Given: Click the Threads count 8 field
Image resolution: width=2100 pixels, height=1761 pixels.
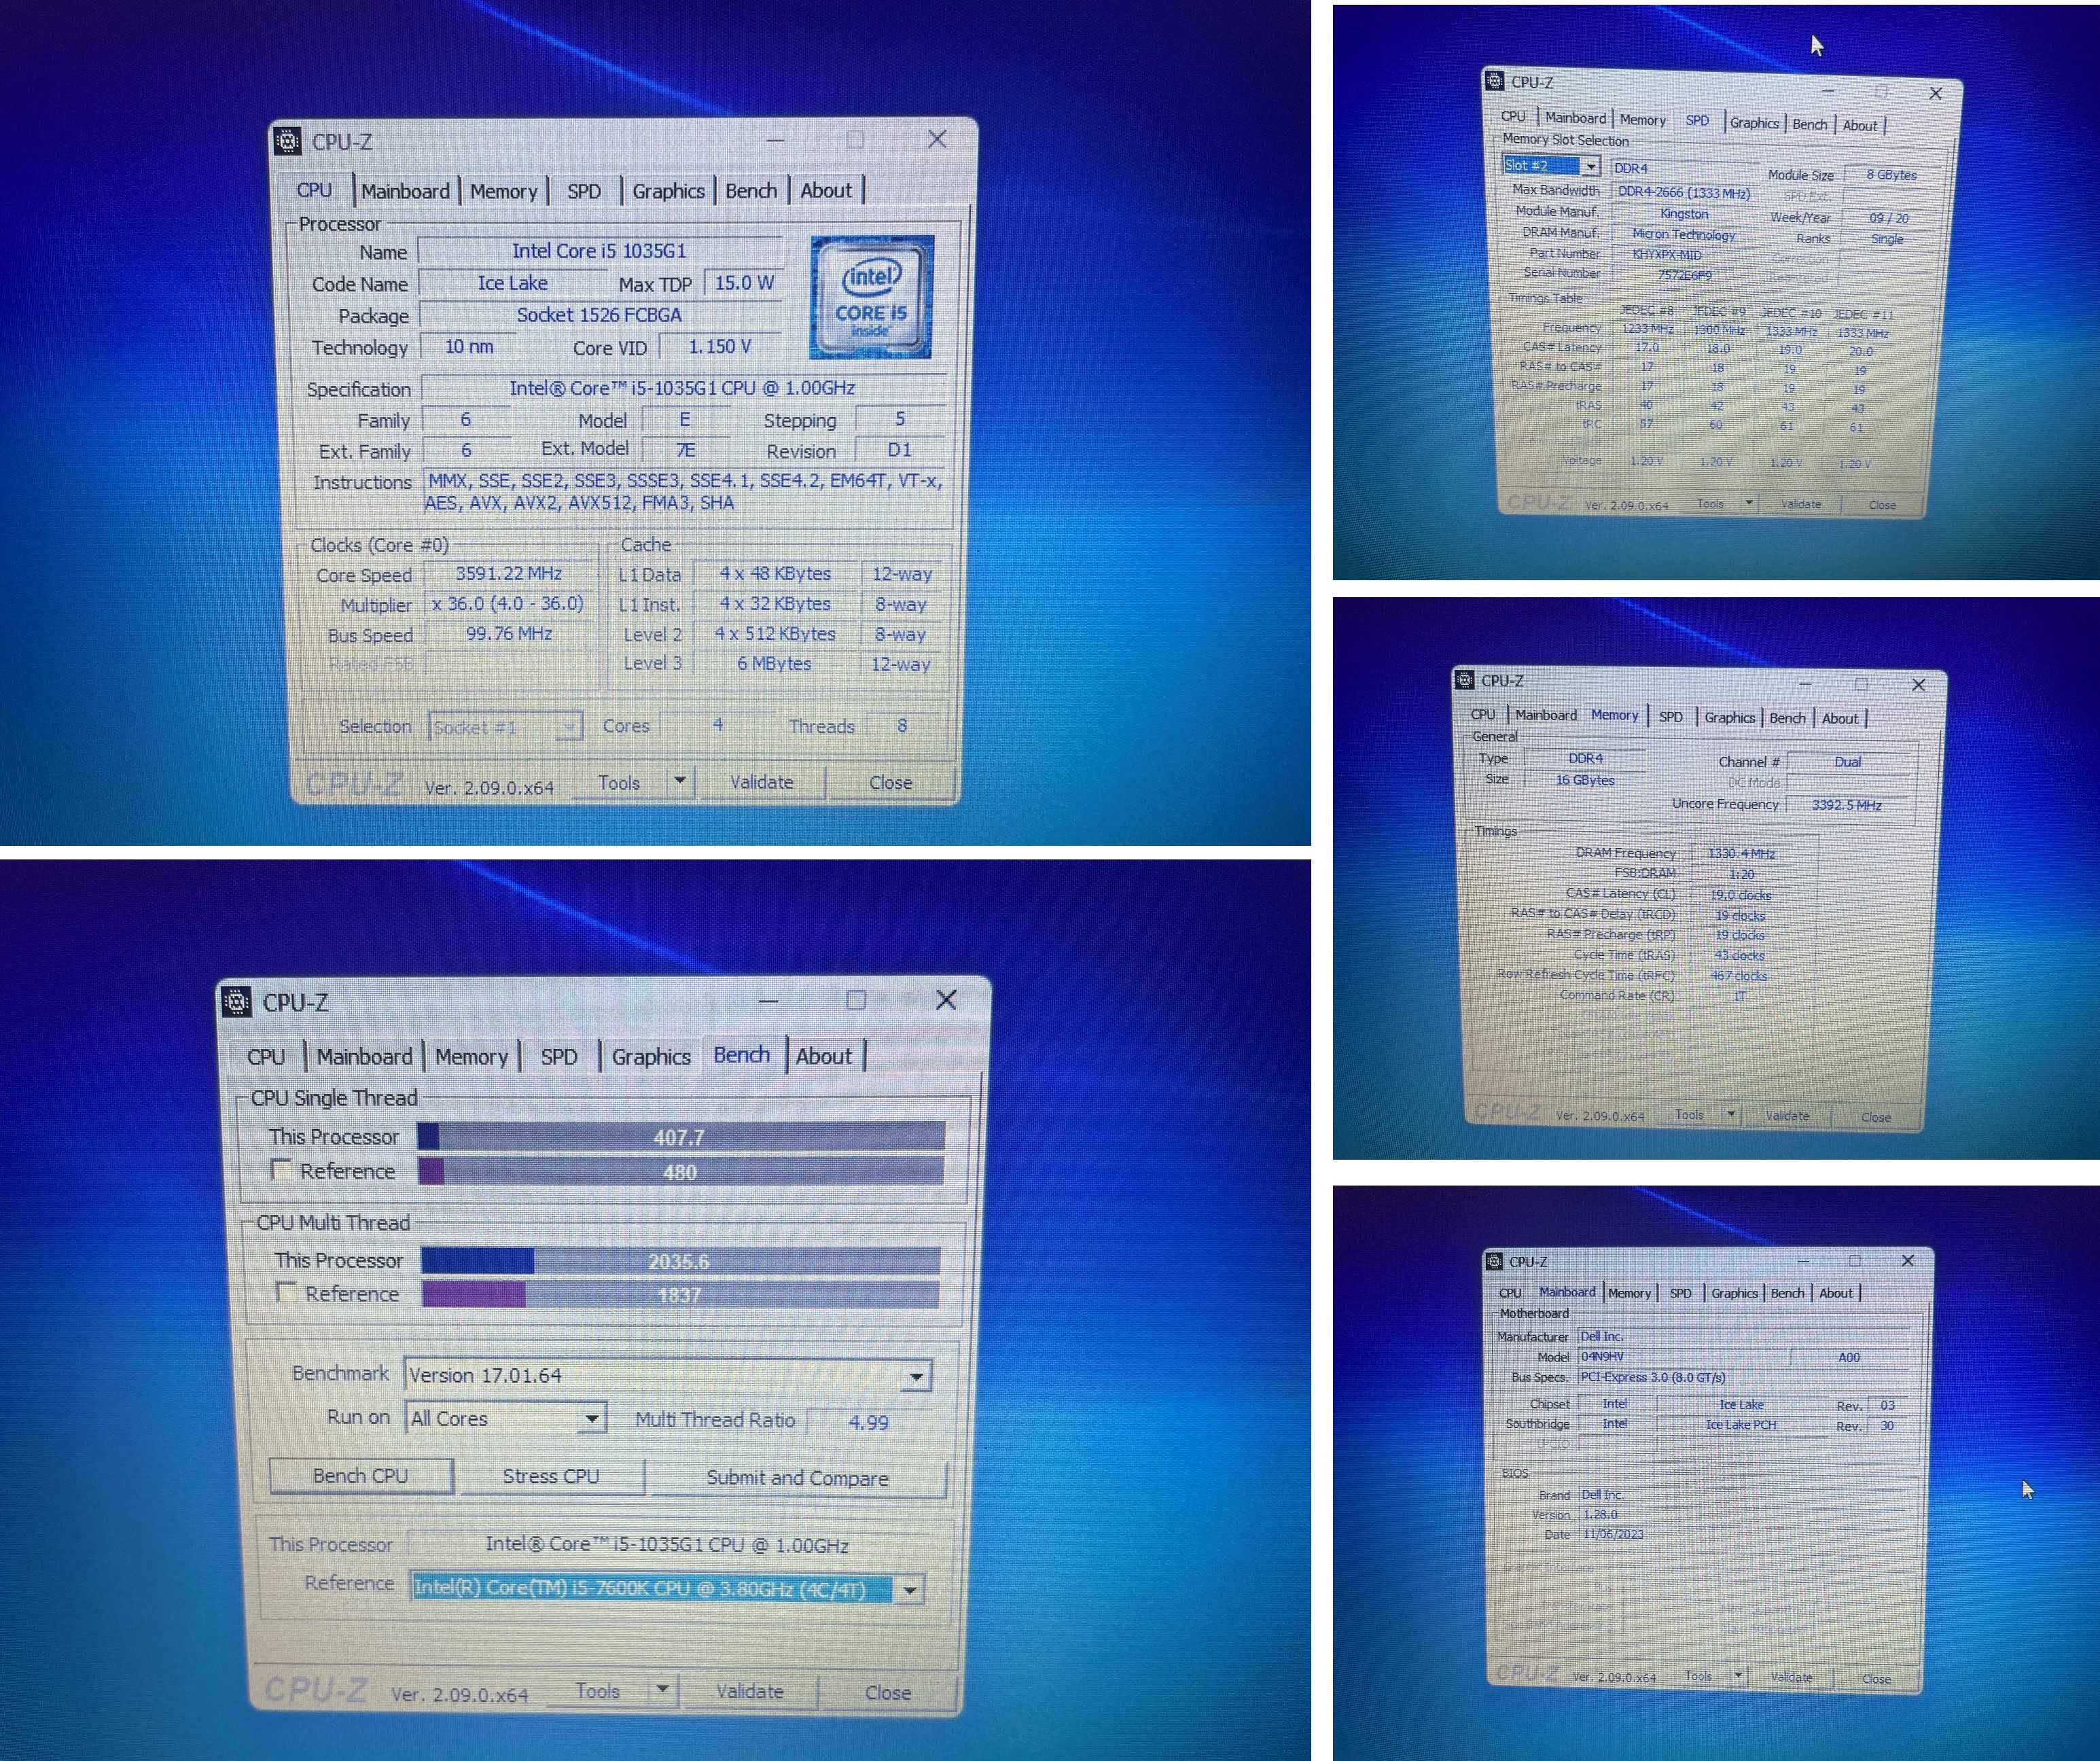Looking at the screenshot, I should click(x=902, y=725).
